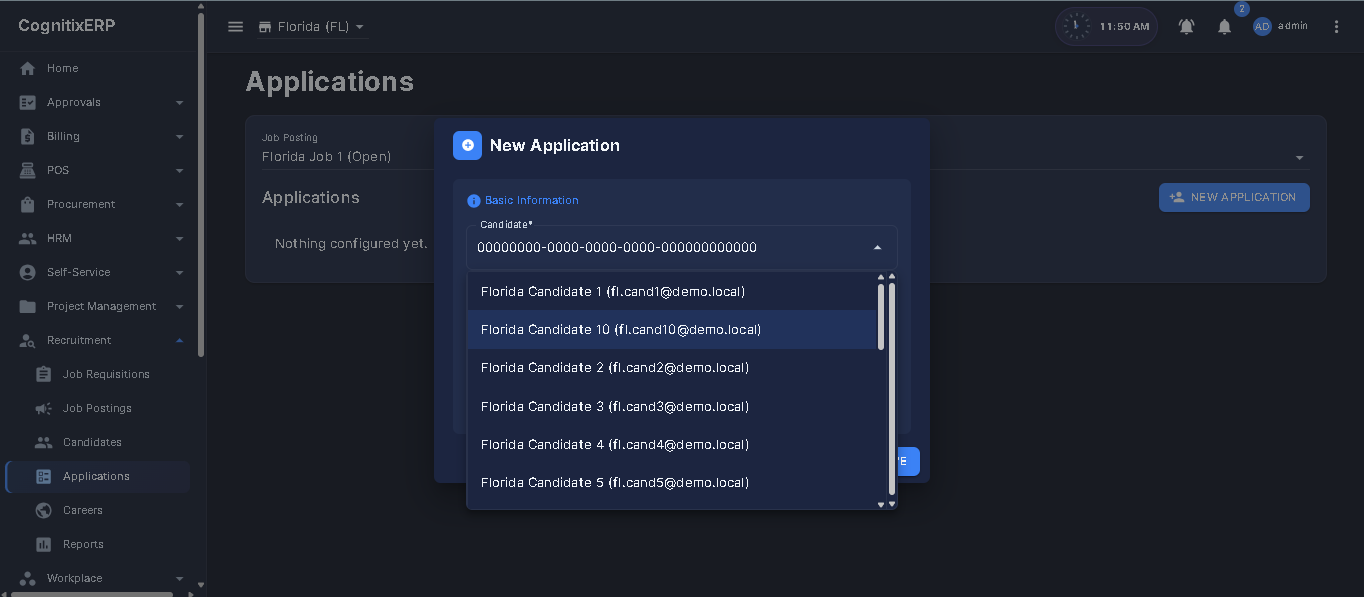Click the Self-Service person icon
The width and height of the screenshot is (1364, 597).
(x=28, y=272)
